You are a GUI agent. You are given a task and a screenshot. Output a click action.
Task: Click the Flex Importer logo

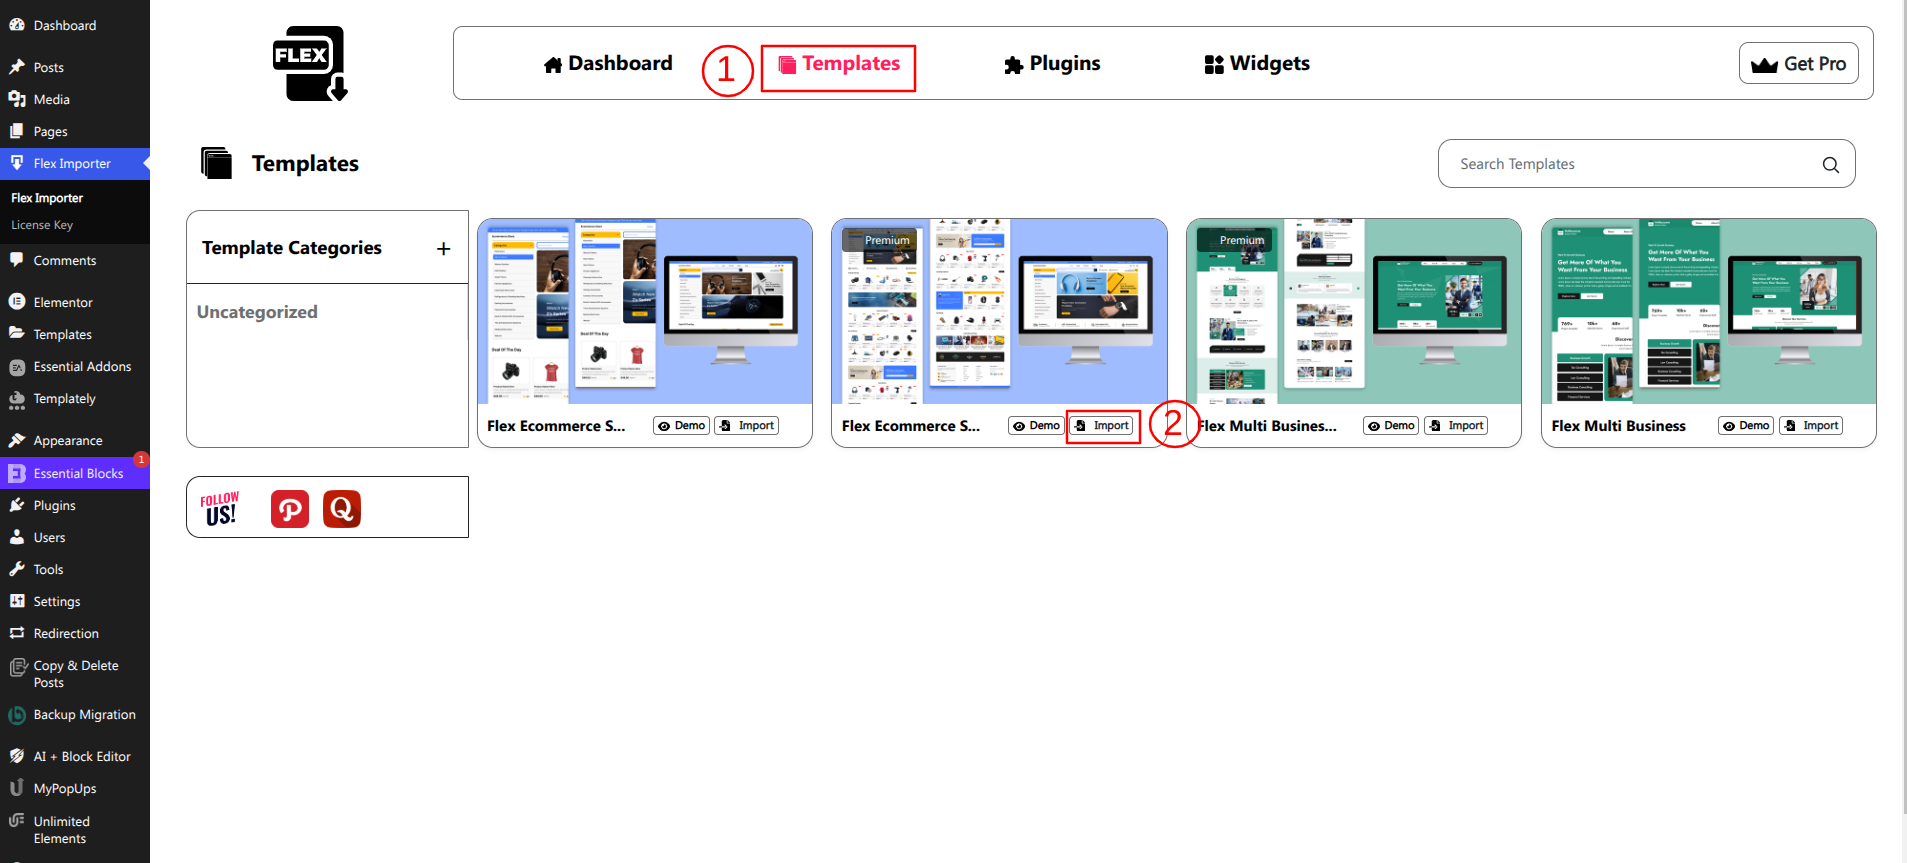310,63
